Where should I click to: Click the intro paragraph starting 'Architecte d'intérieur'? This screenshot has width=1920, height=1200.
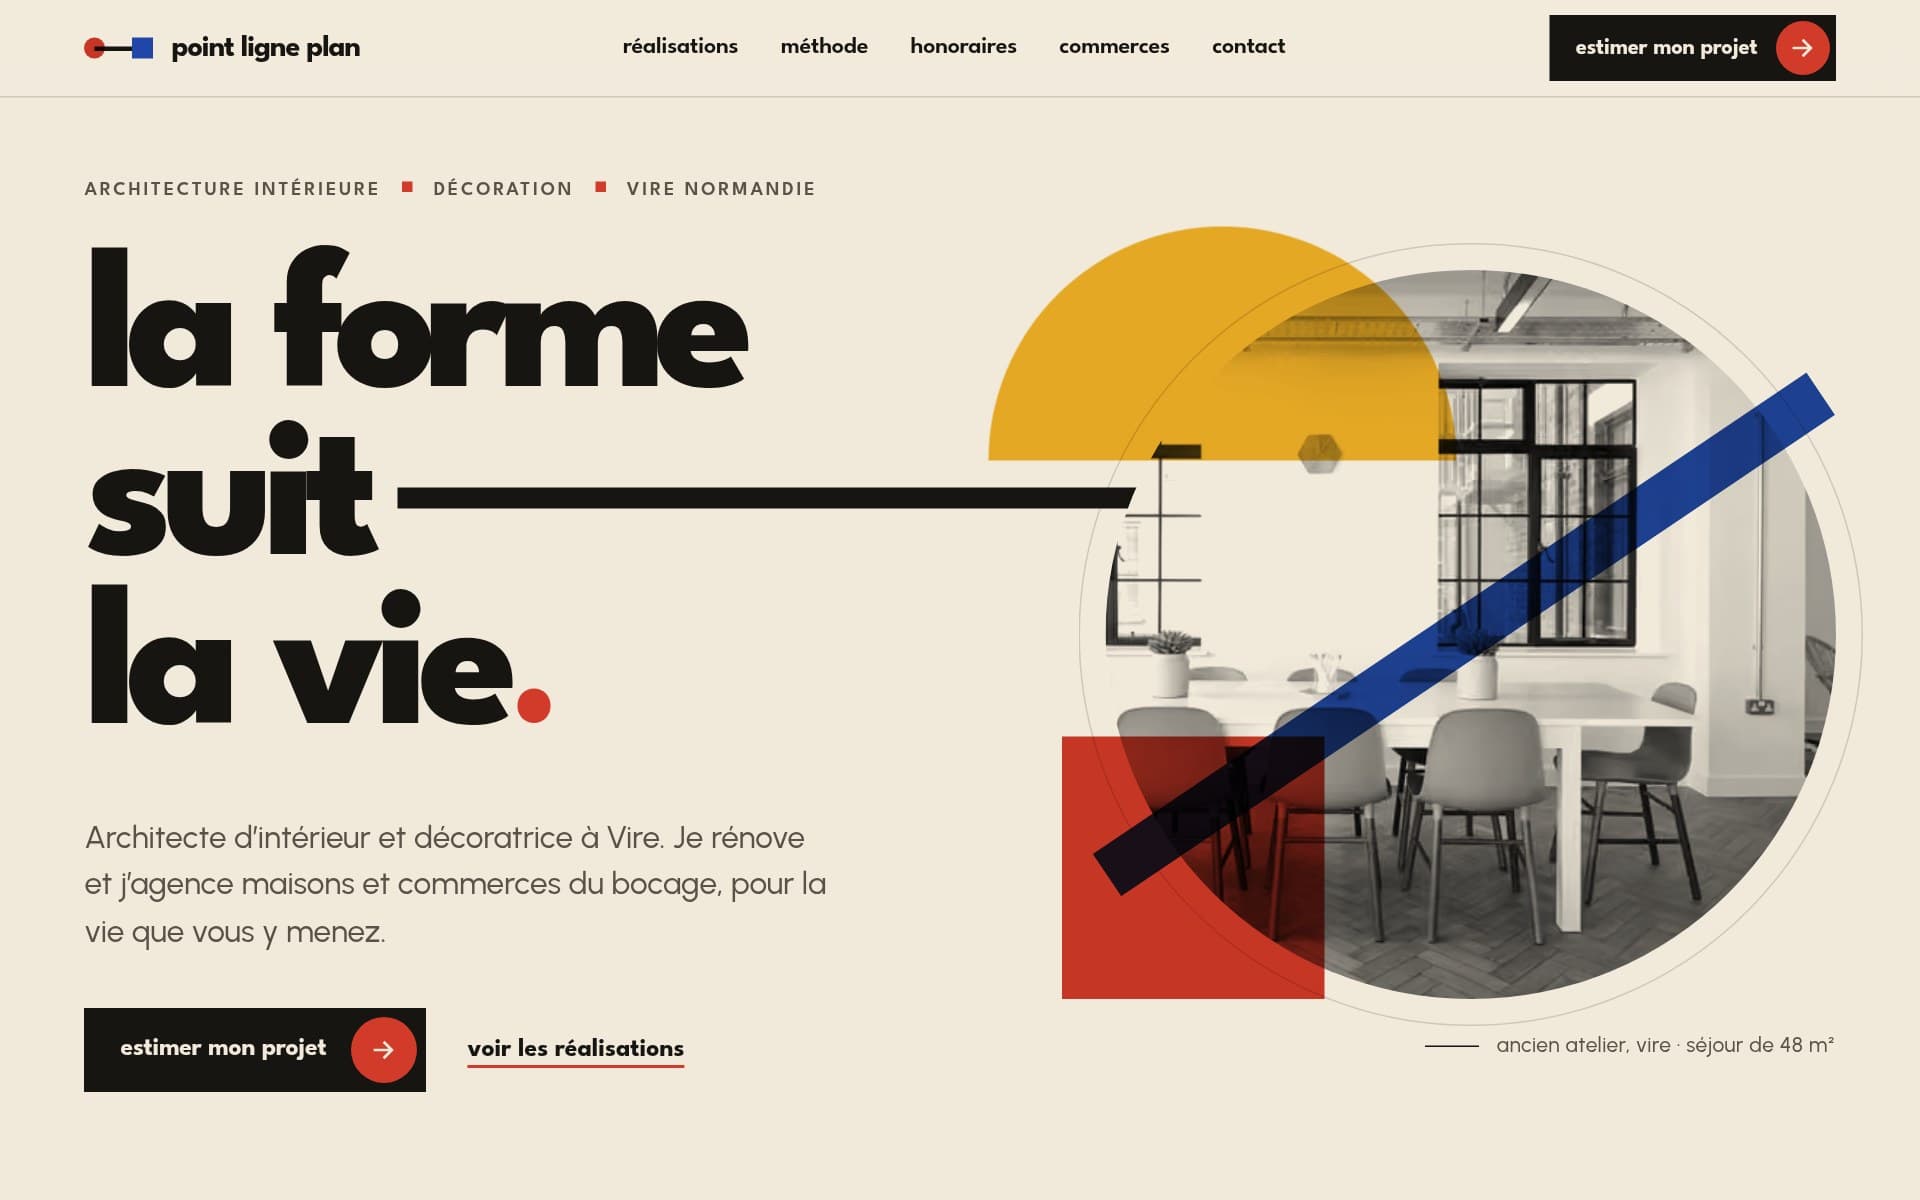(x=455, y=884)
